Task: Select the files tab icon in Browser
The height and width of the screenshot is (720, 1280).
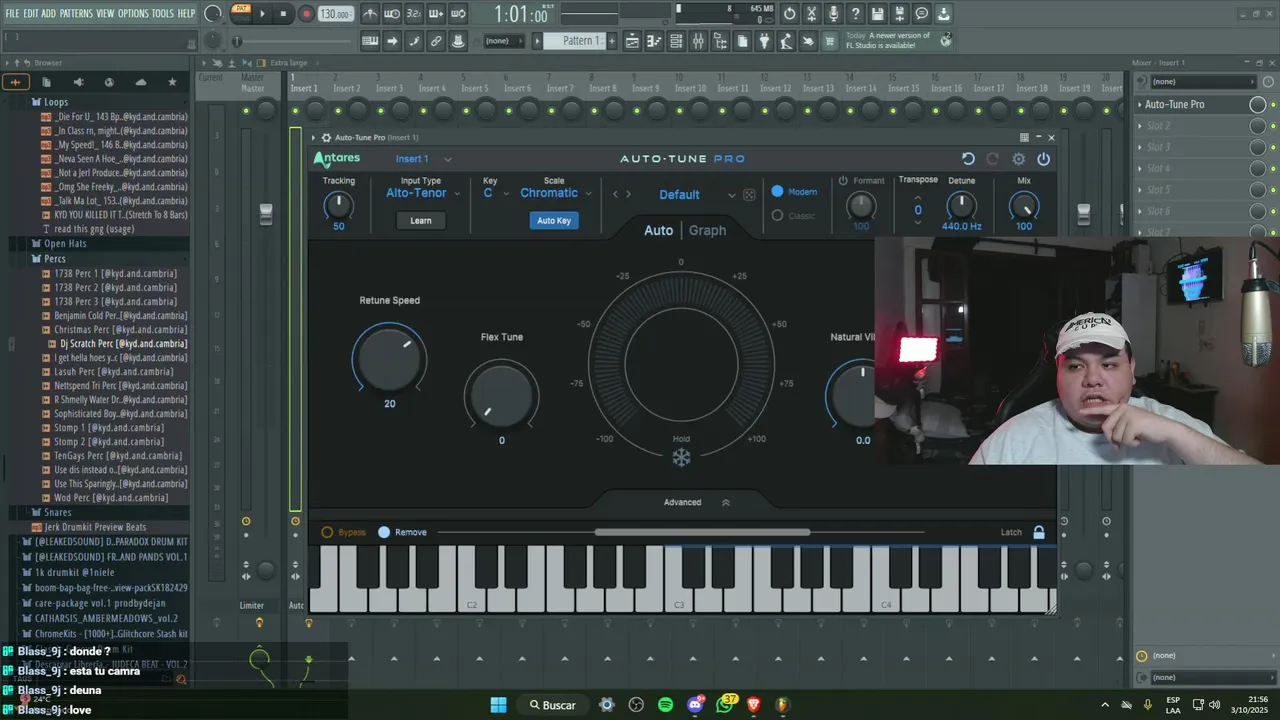Action: (x=46, y=82)
